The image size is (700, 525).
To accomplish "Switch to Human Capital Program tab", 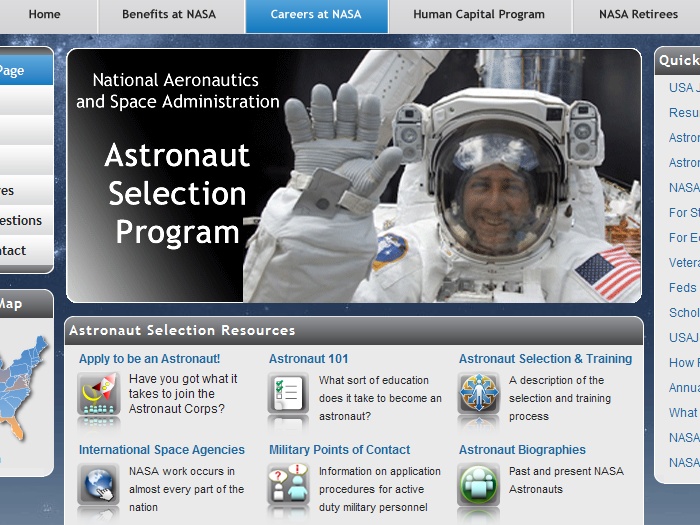I will point(479,15).
